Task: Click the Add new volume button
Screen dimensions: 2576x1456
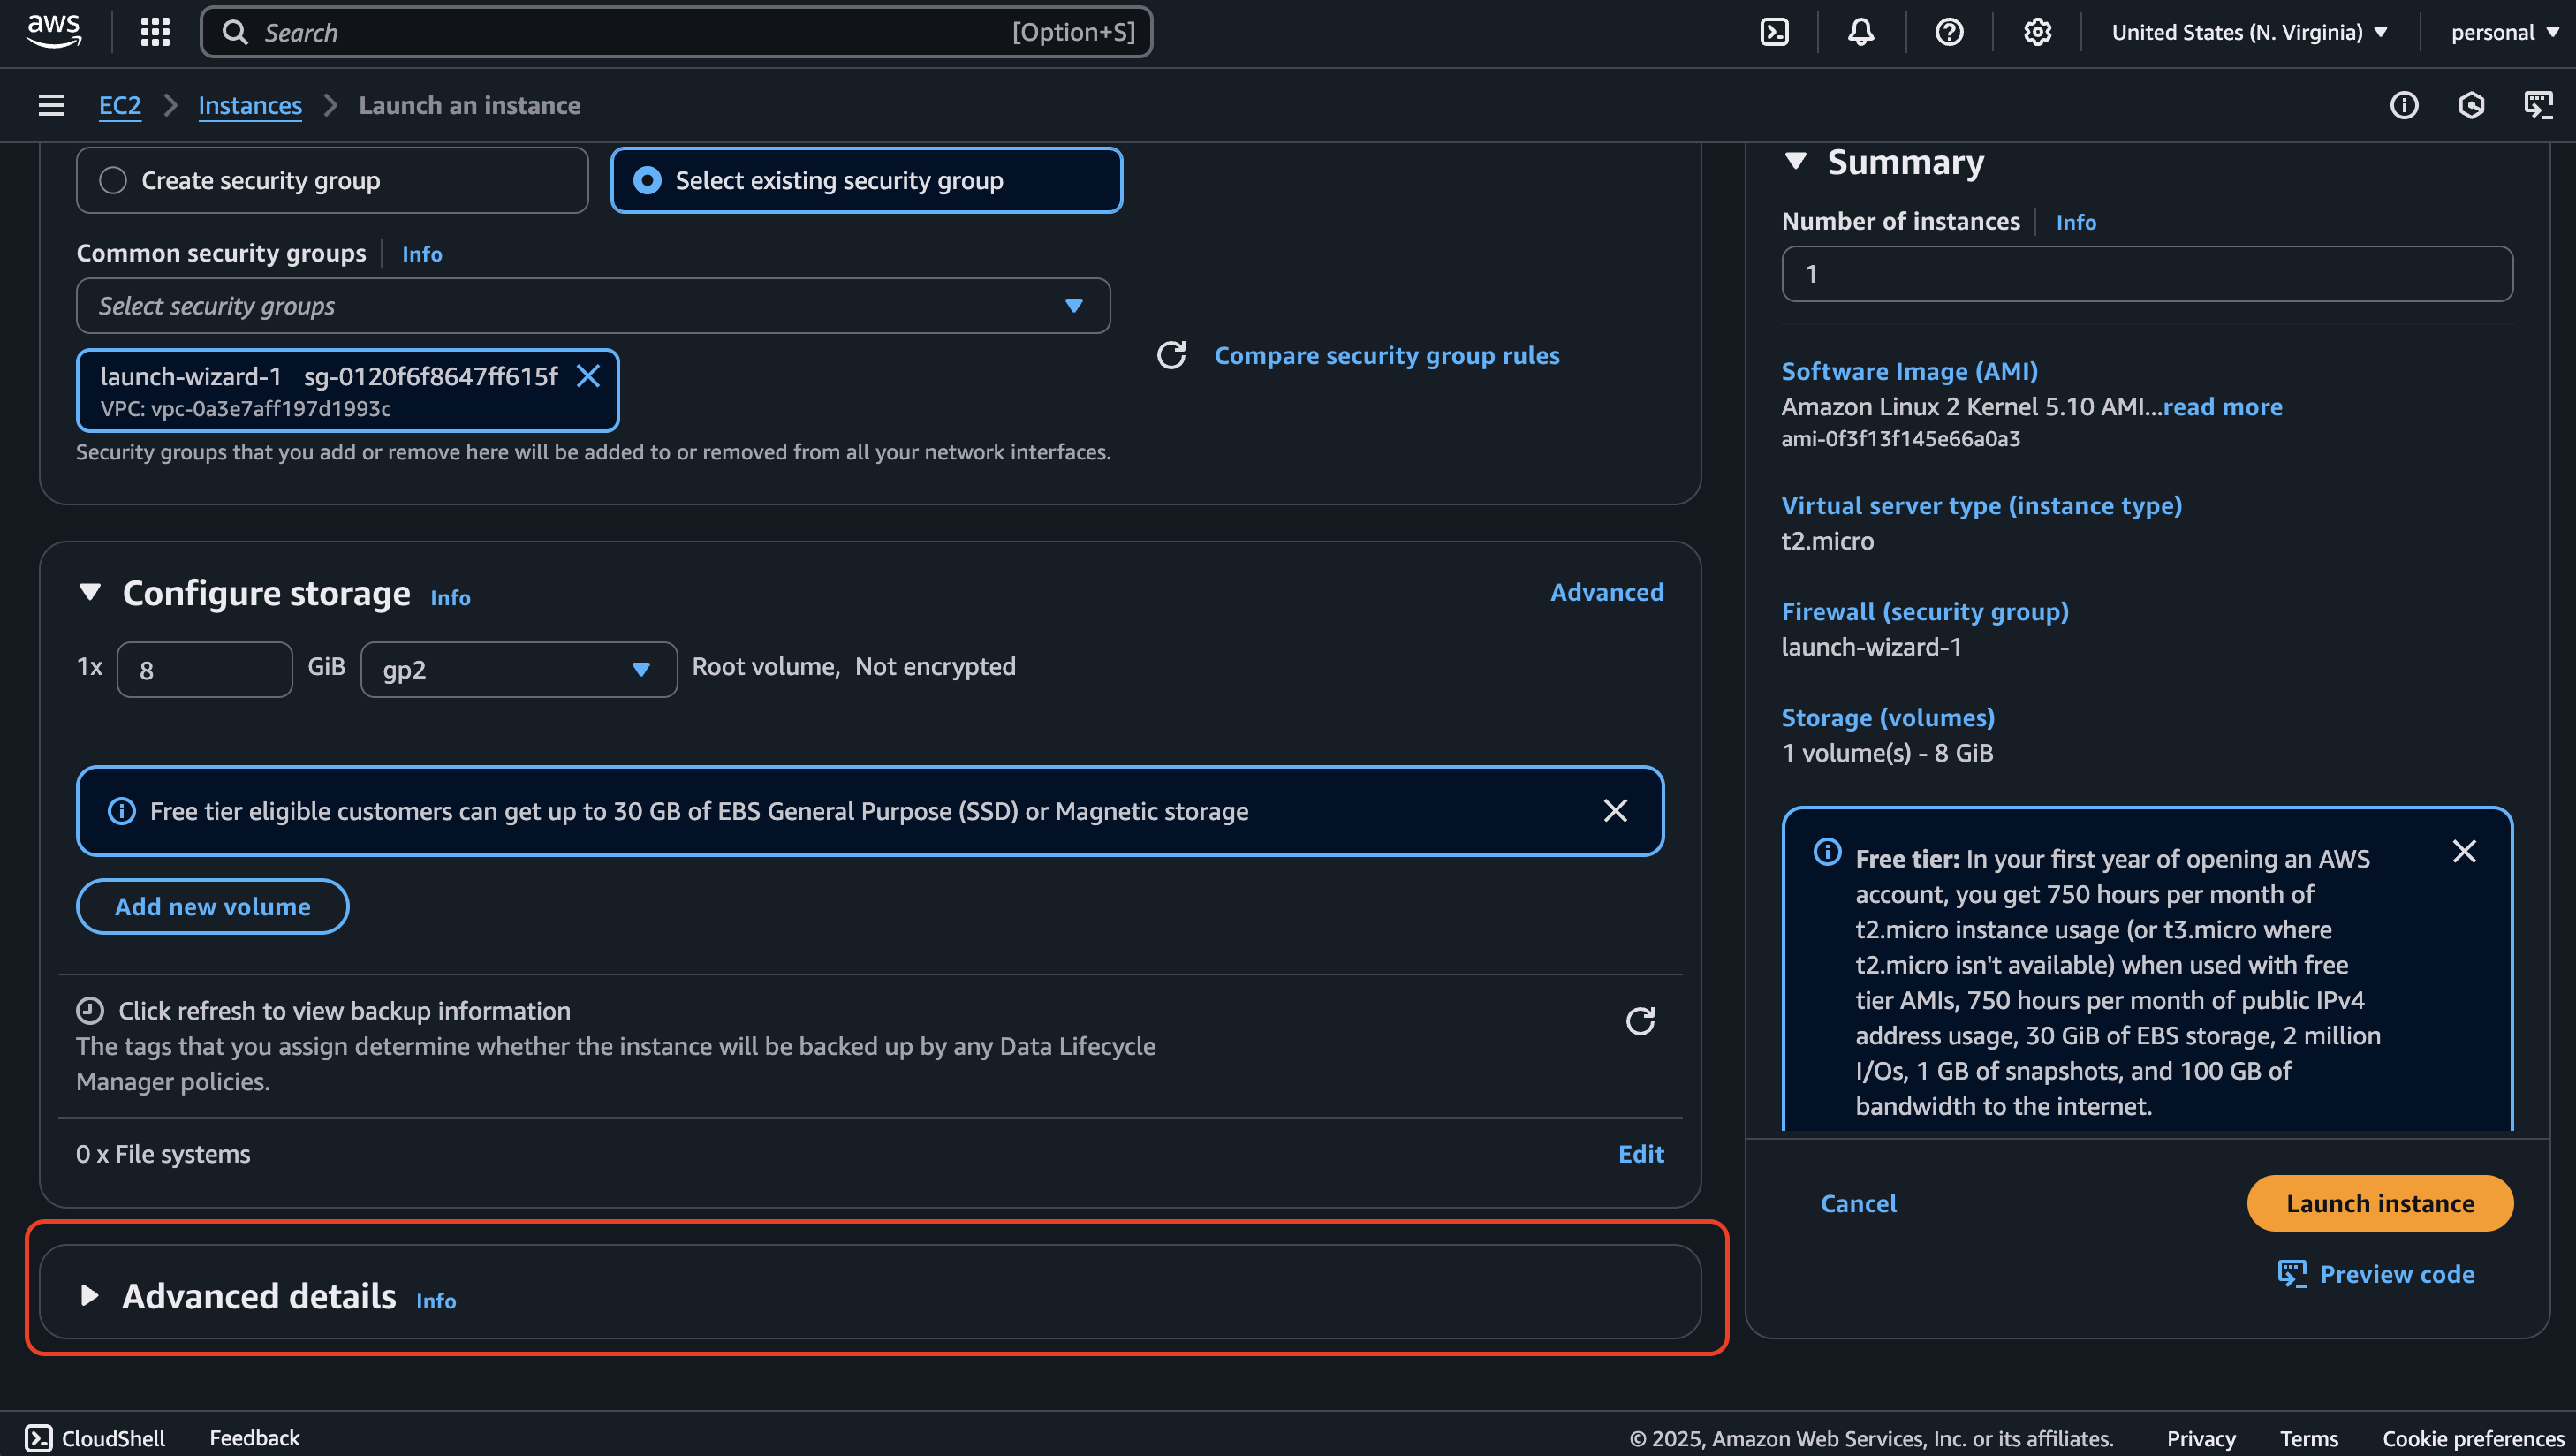Action: tap(212, 906)
